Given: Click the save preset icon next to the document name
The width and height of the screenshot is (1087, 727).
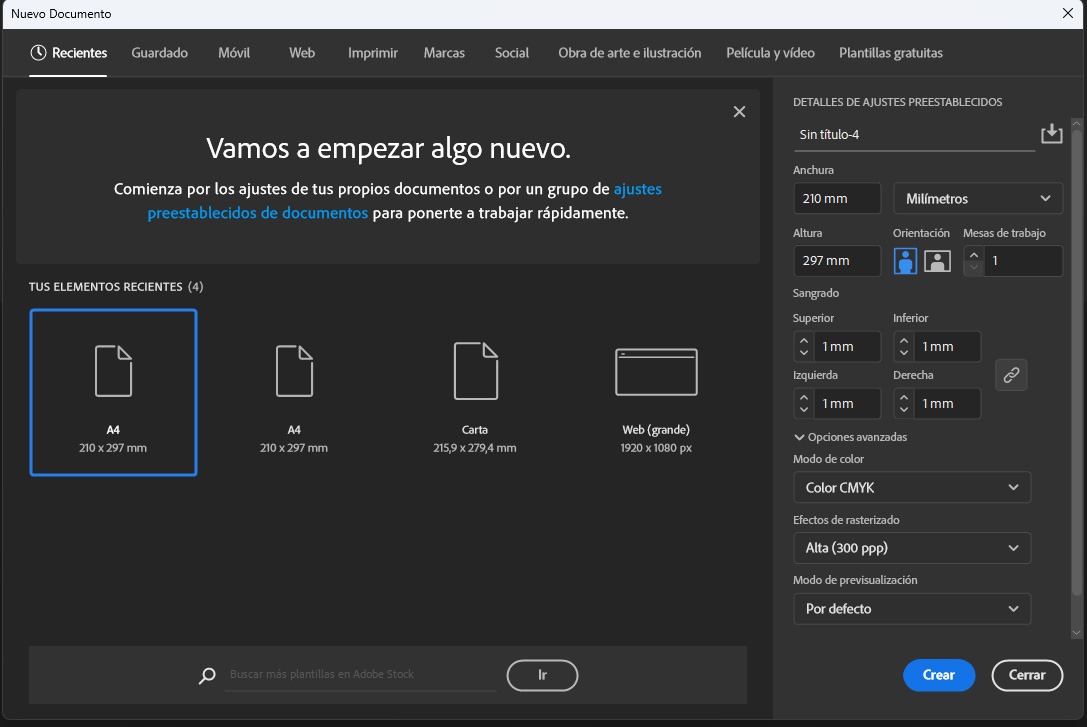Looking at the screenshot, I should click(x=1051, y=134).
